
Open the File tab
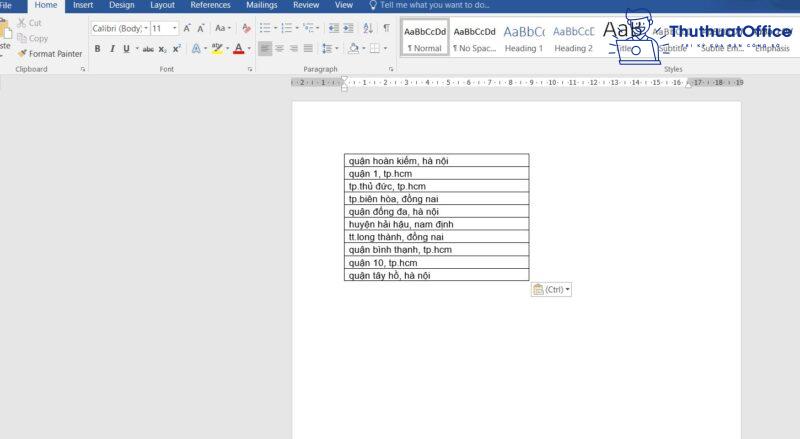(x=6, y=5)
